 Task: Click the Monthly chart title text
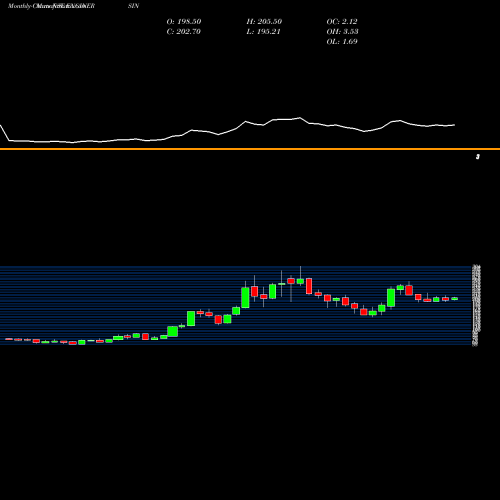point(51,6)
